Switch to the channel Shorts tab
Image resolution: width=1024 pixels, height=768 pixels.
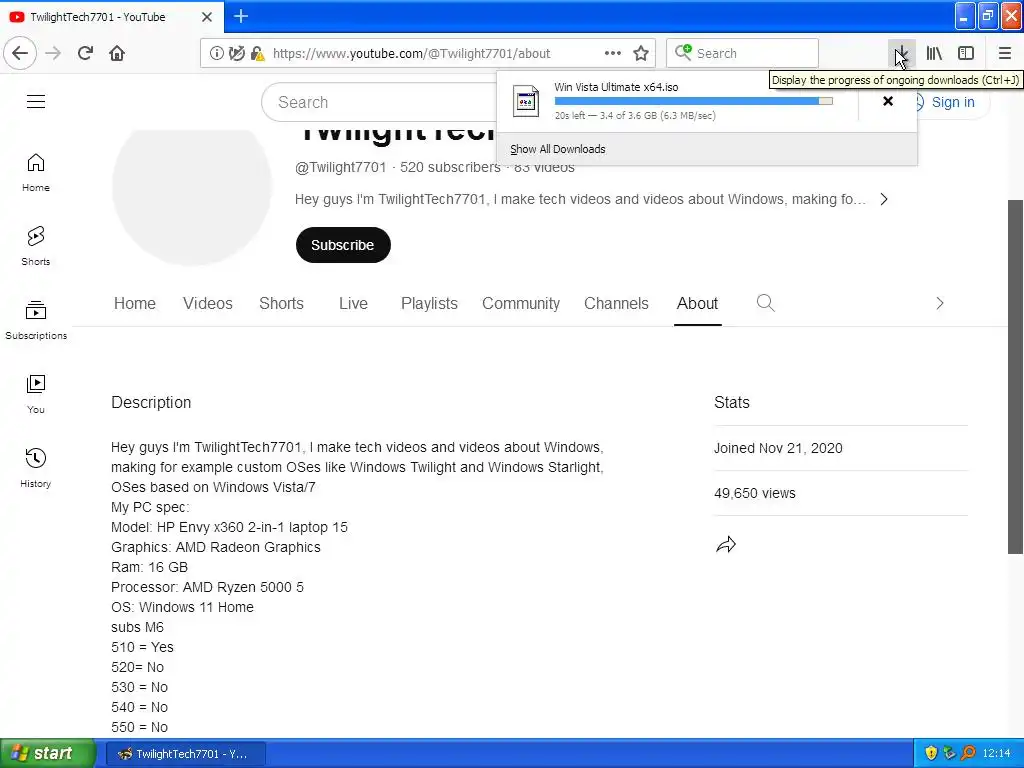click(281, 304)
